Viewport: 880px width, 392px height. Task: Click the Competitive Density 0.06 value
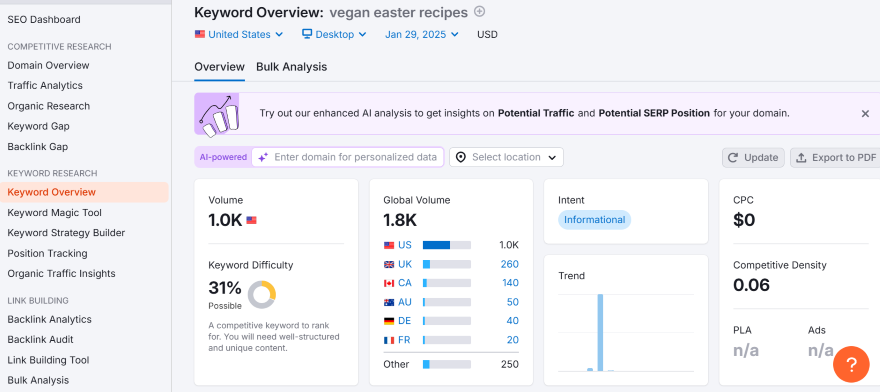pos(751,285)
